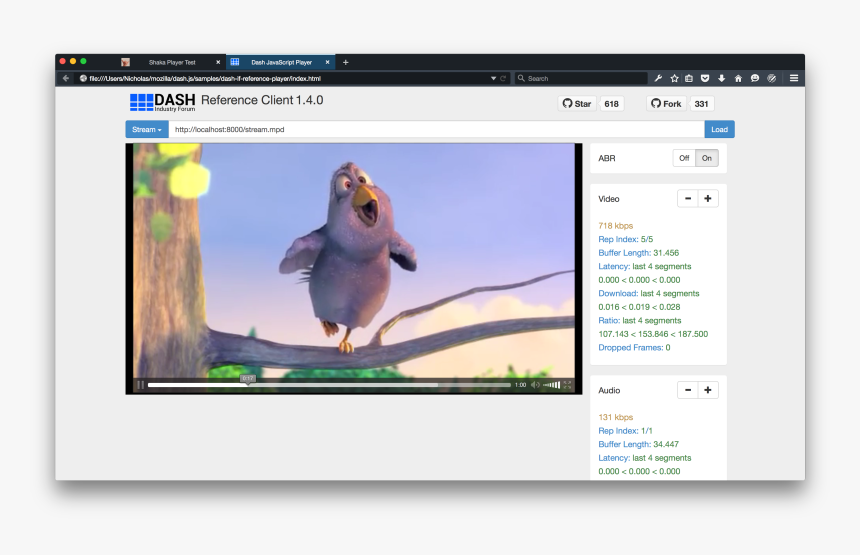The image size is (860, 555).
Task: Click the 718 kbps video bitrate
Action: pos(615,225)
